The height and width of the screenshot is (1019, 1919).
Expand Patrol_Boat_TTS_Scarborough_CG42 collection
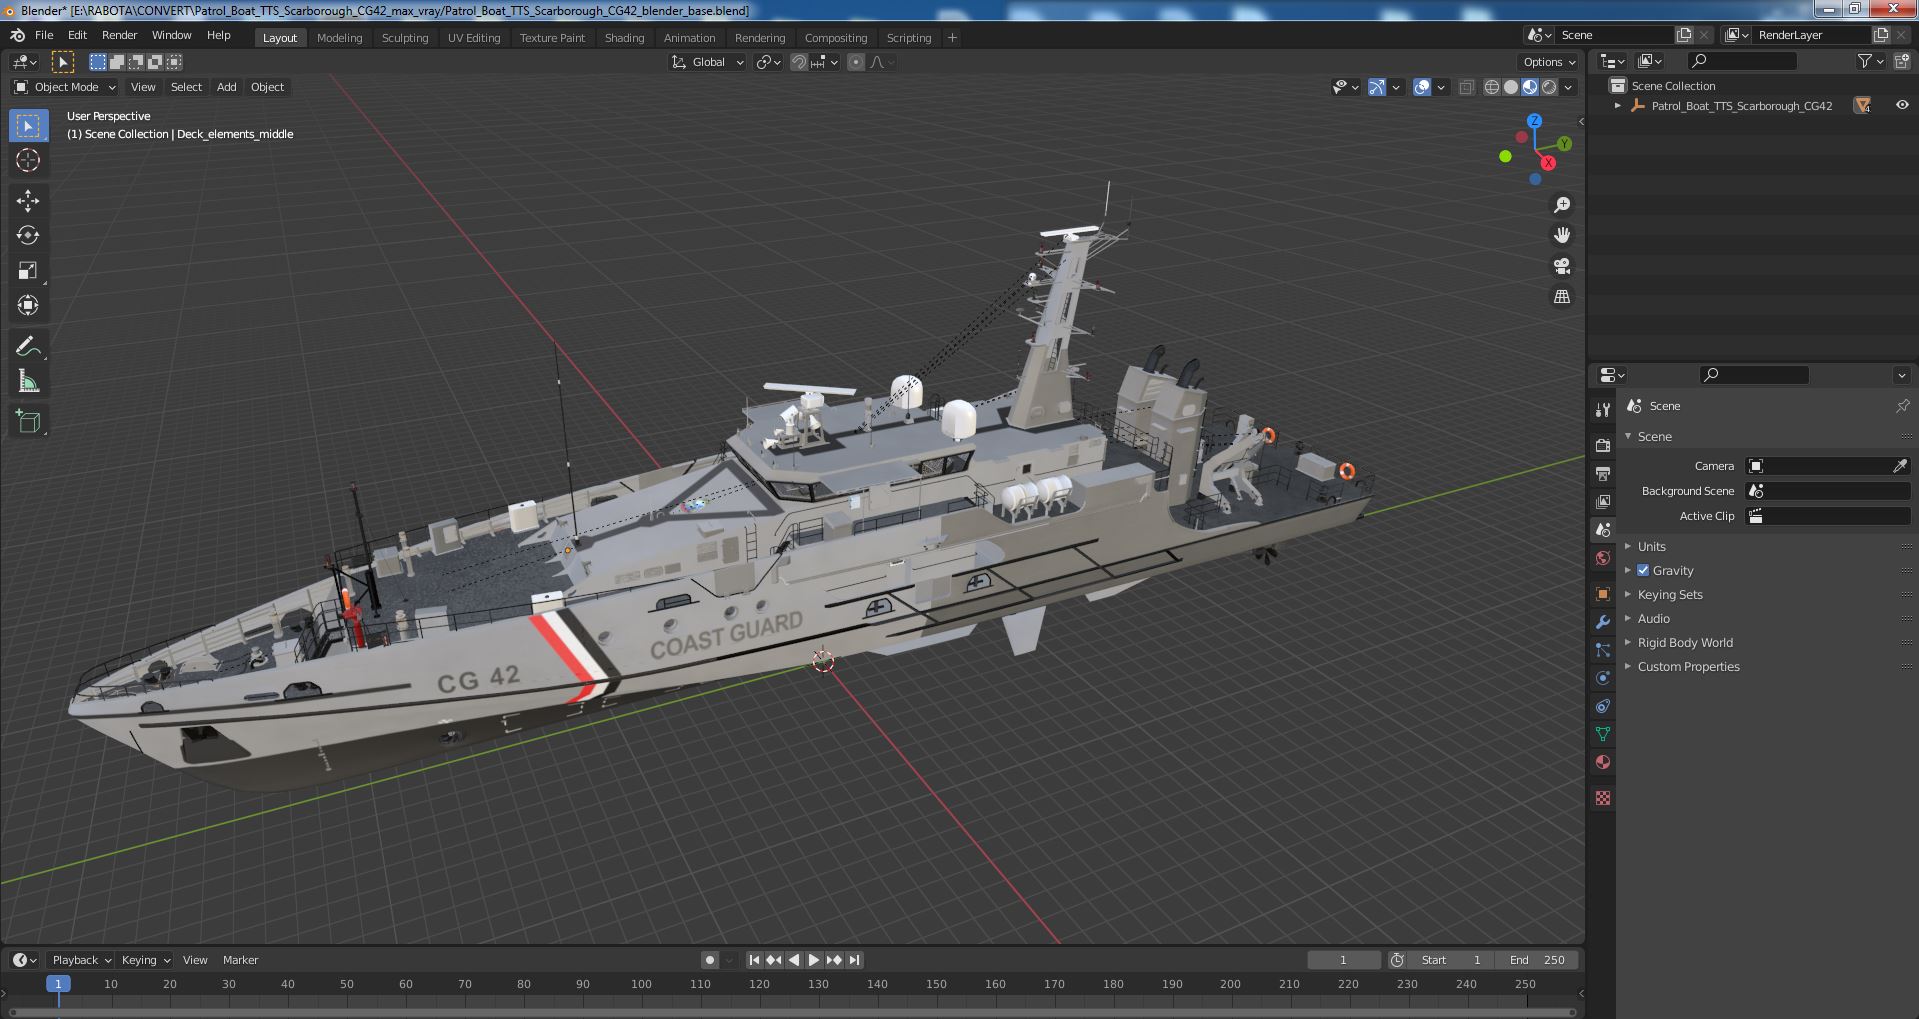click(1618, 106)
